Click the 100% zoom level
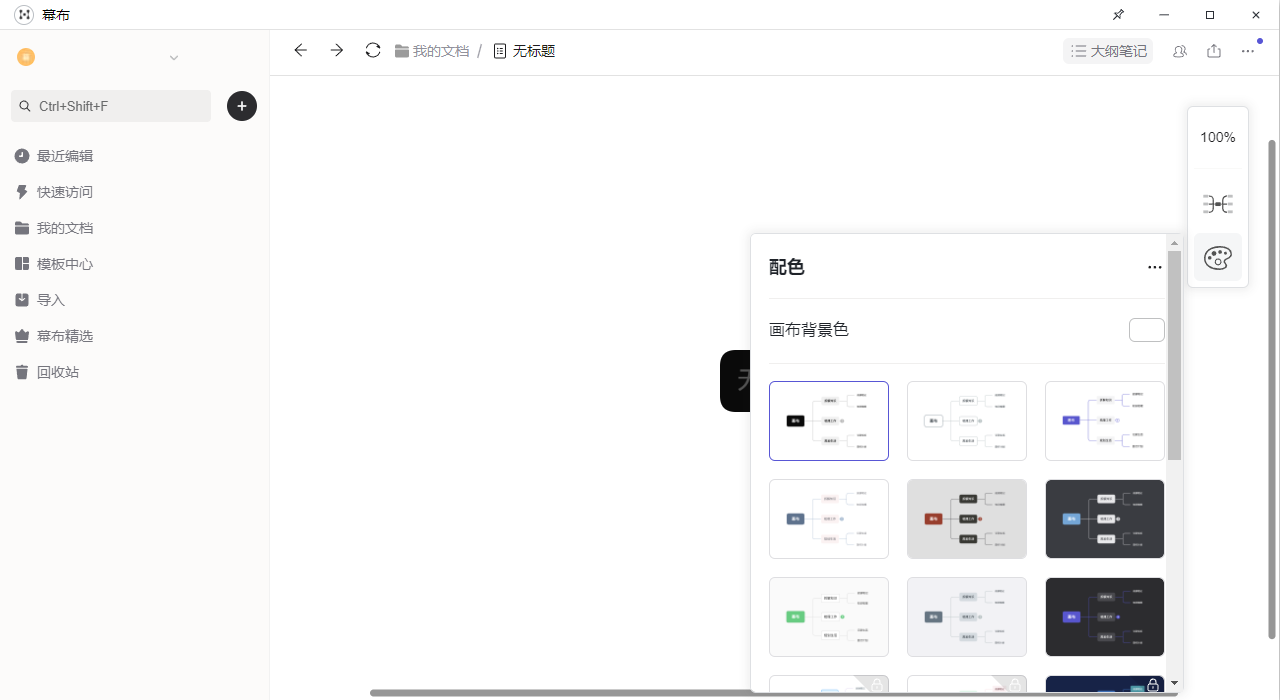Viewport: 1280px width, 700px height. (x=1218, y=138)
